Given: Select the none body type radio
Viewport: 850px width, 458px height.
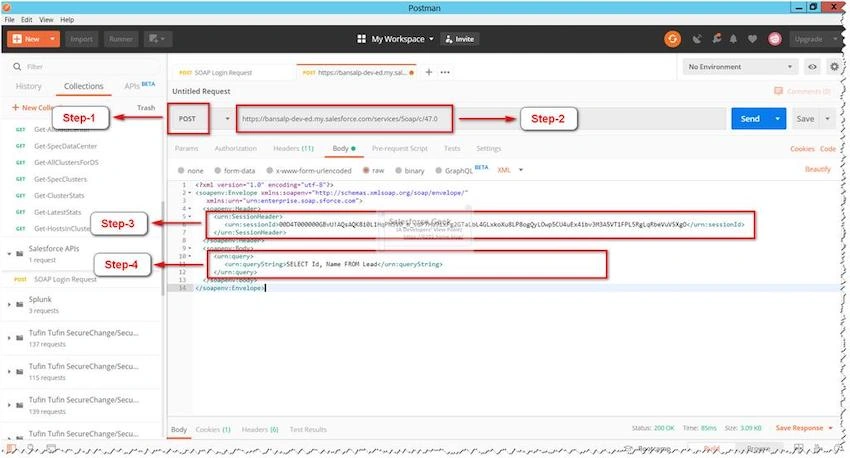Looking at the screenshot, I should pyautogui.click(x=181, y=170).
